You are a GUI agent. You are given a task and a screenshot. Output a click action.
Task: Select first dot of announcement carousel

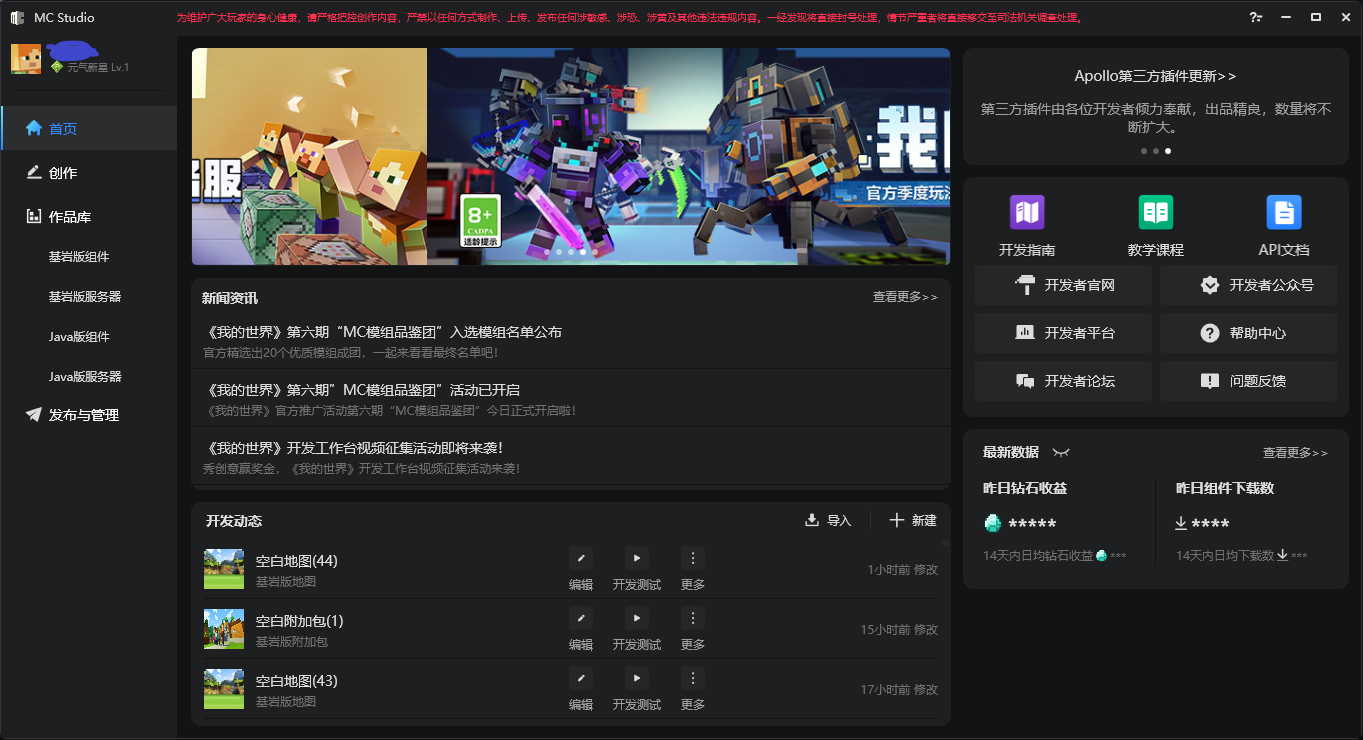click(1144, 151)
